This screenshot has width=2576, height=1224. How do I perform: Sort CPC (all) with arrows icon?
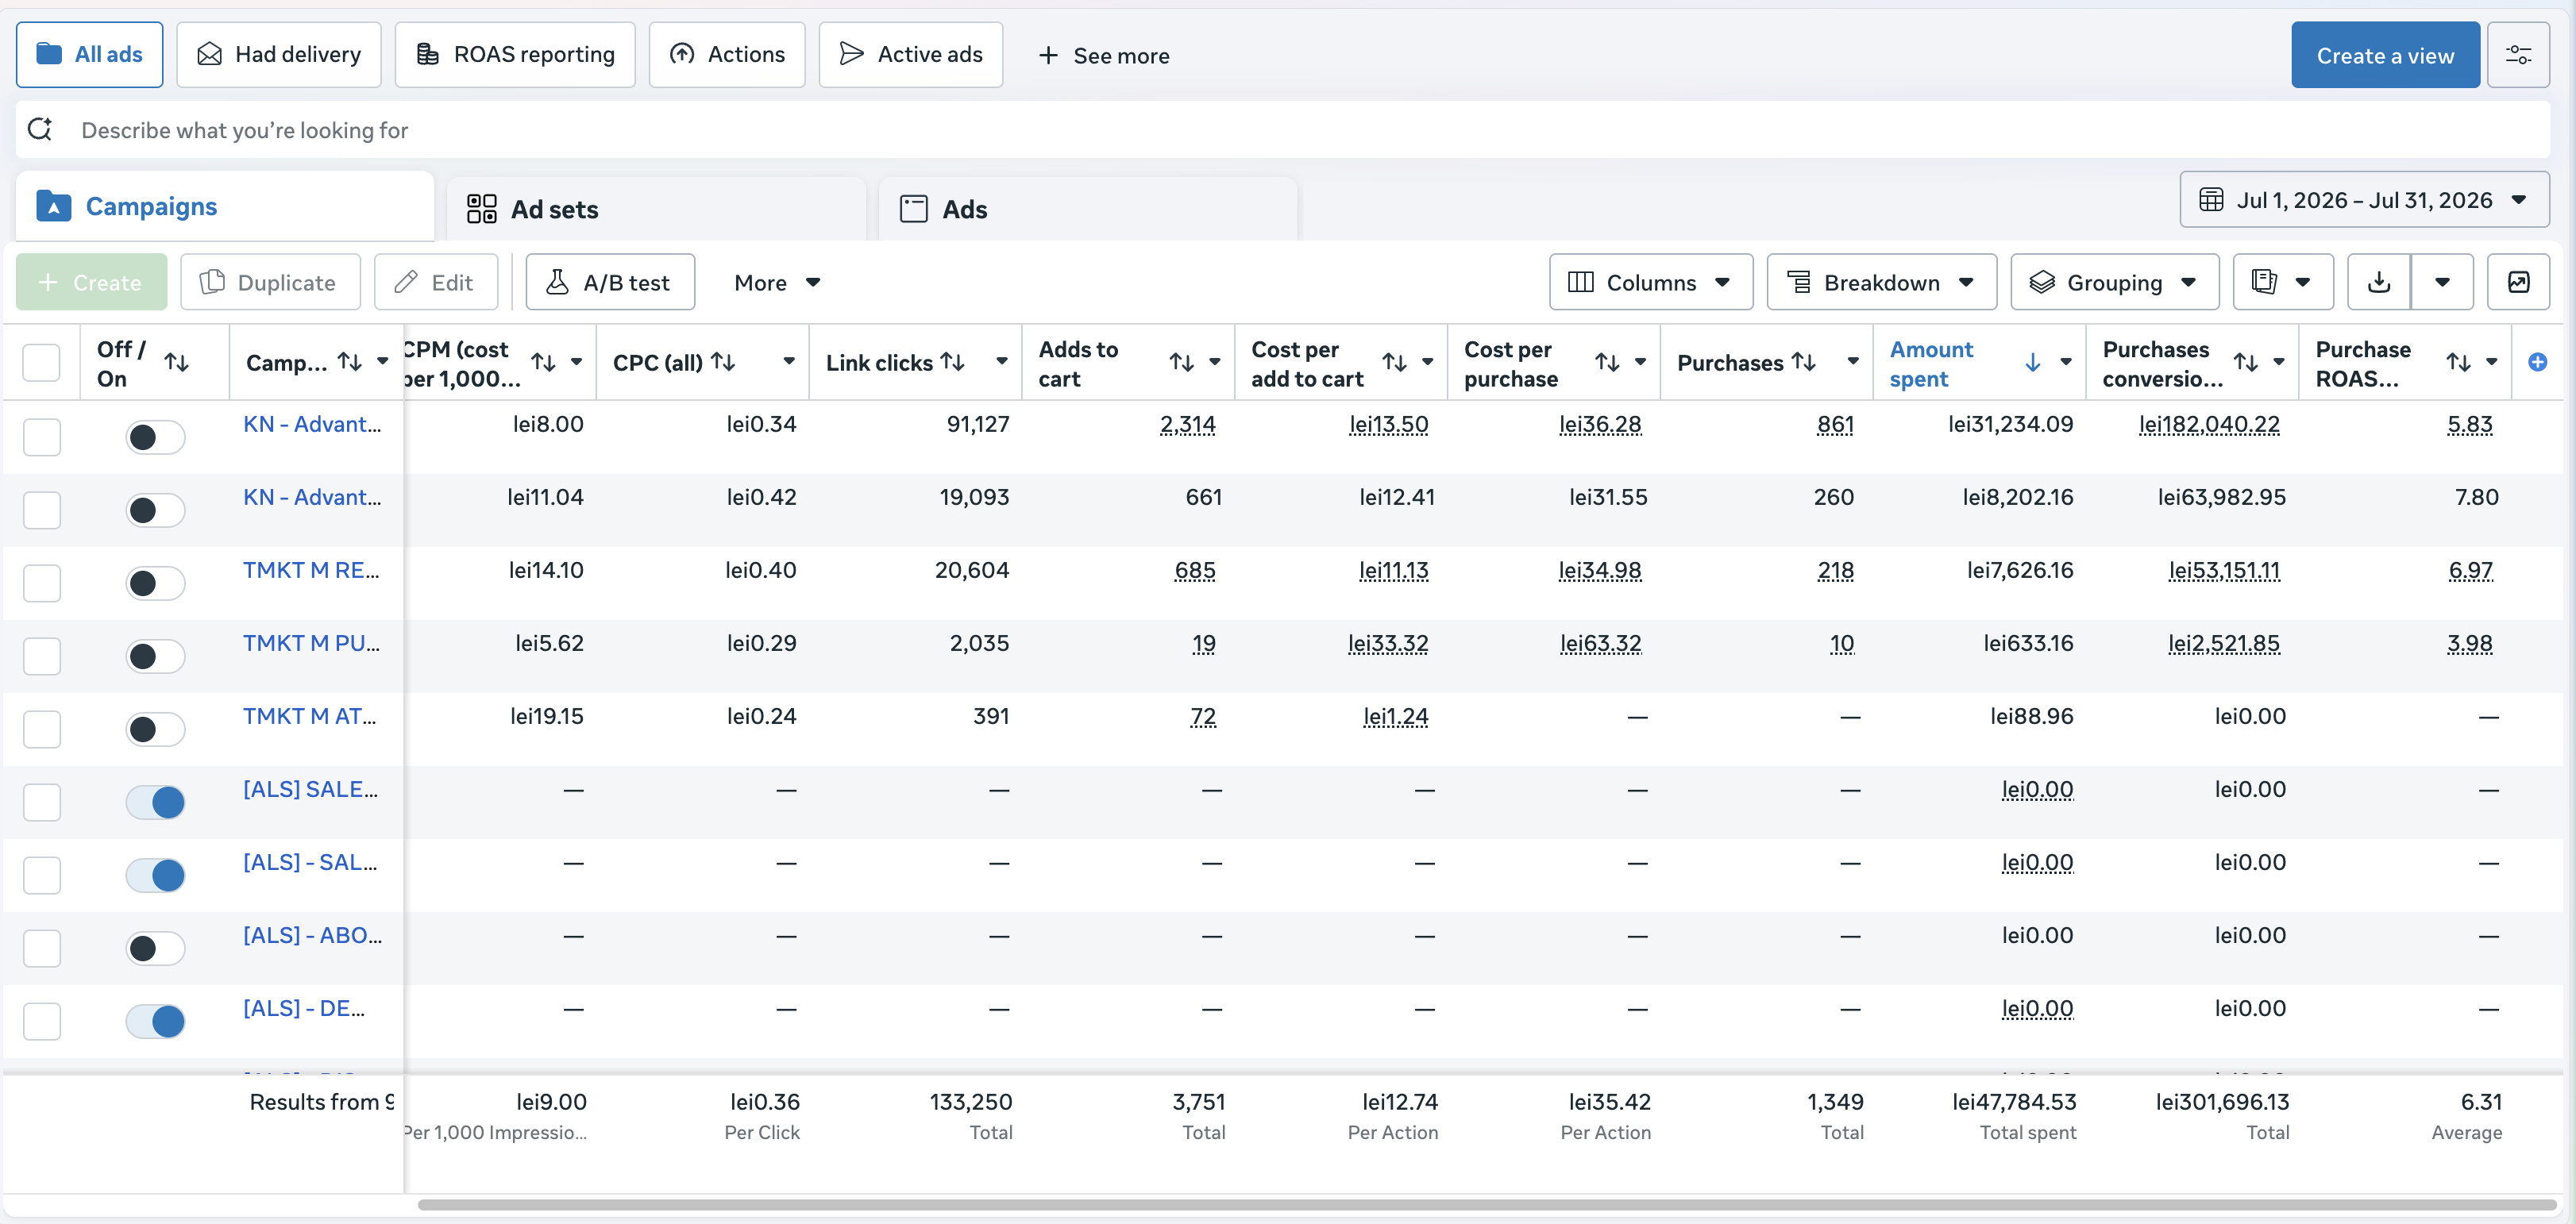723,362
